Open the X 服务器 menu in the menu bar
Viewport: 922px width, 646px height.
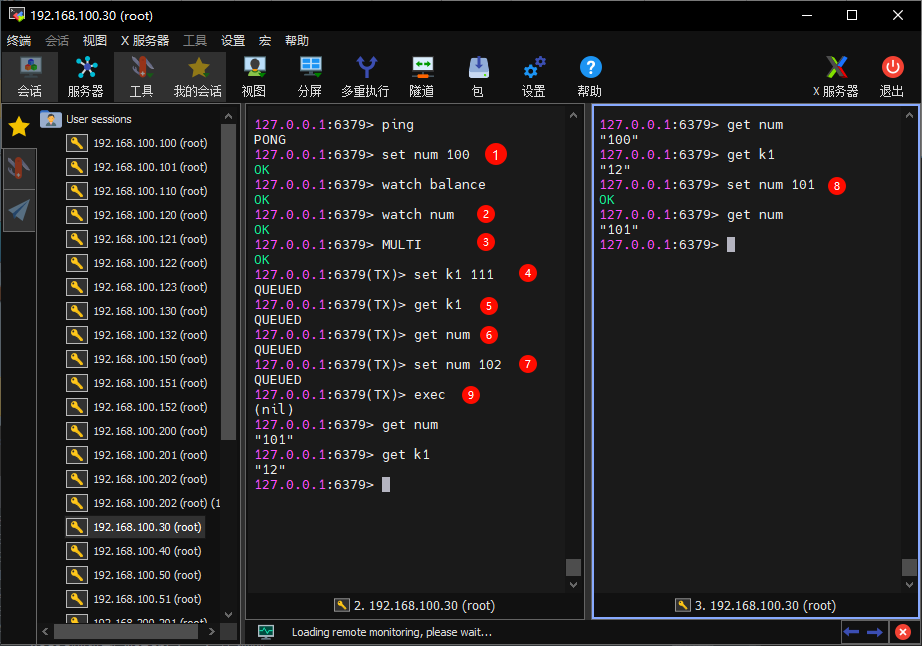[145, 41]
